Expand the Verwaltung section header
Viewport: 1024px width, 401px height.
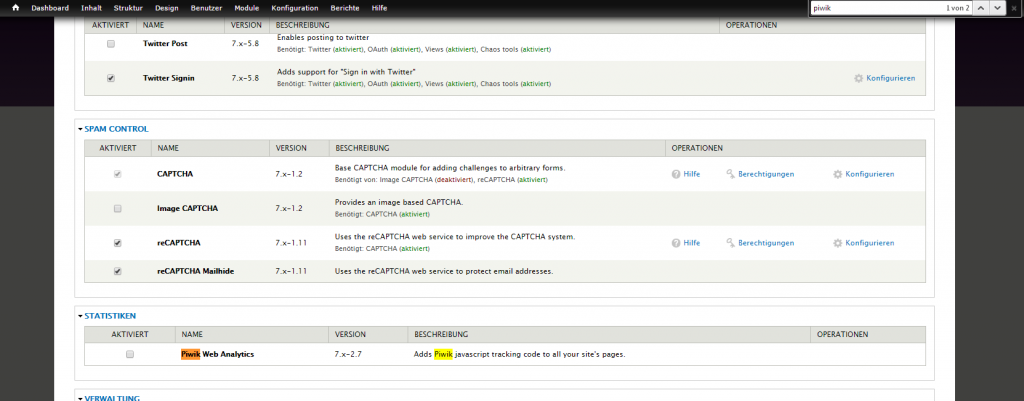click(x=110, y=398)
